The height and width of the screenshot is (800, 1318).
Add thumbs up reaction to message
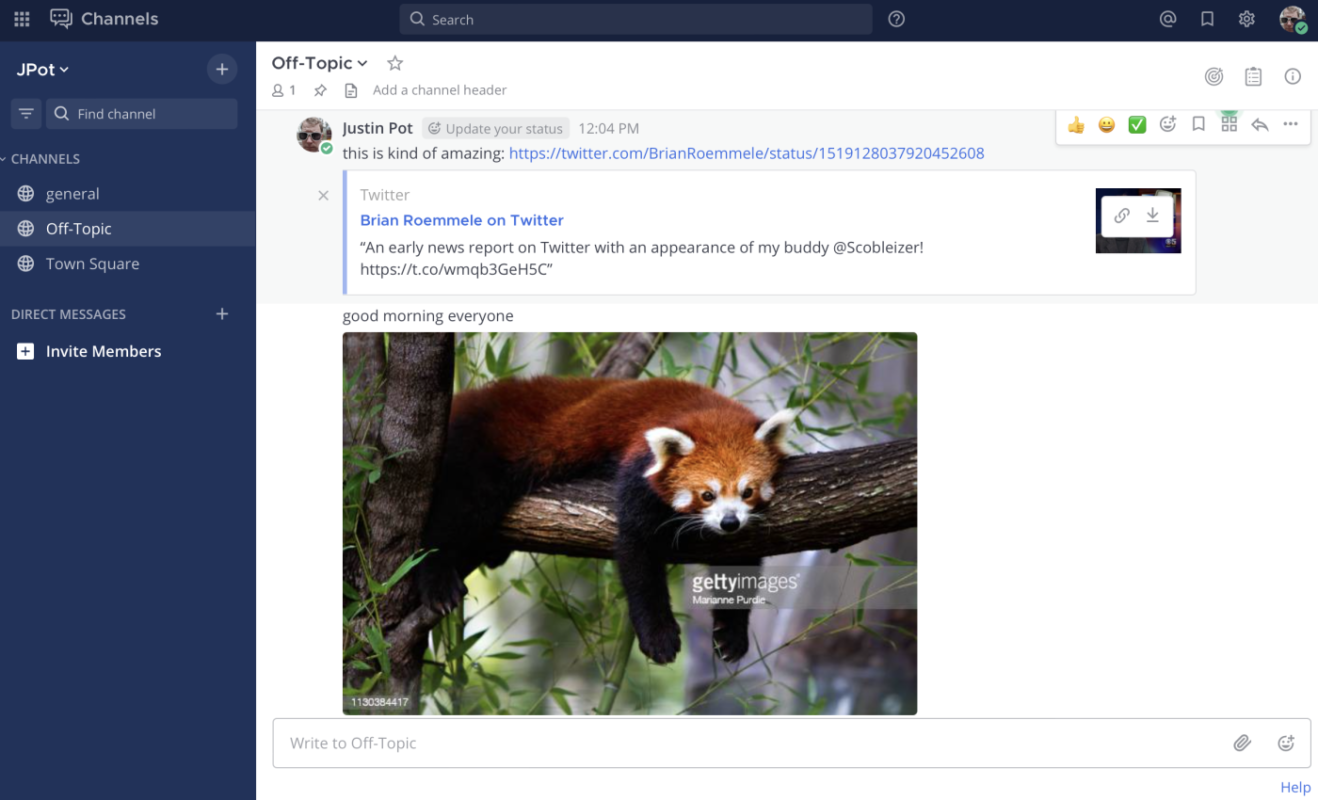tap(1076, 125)
